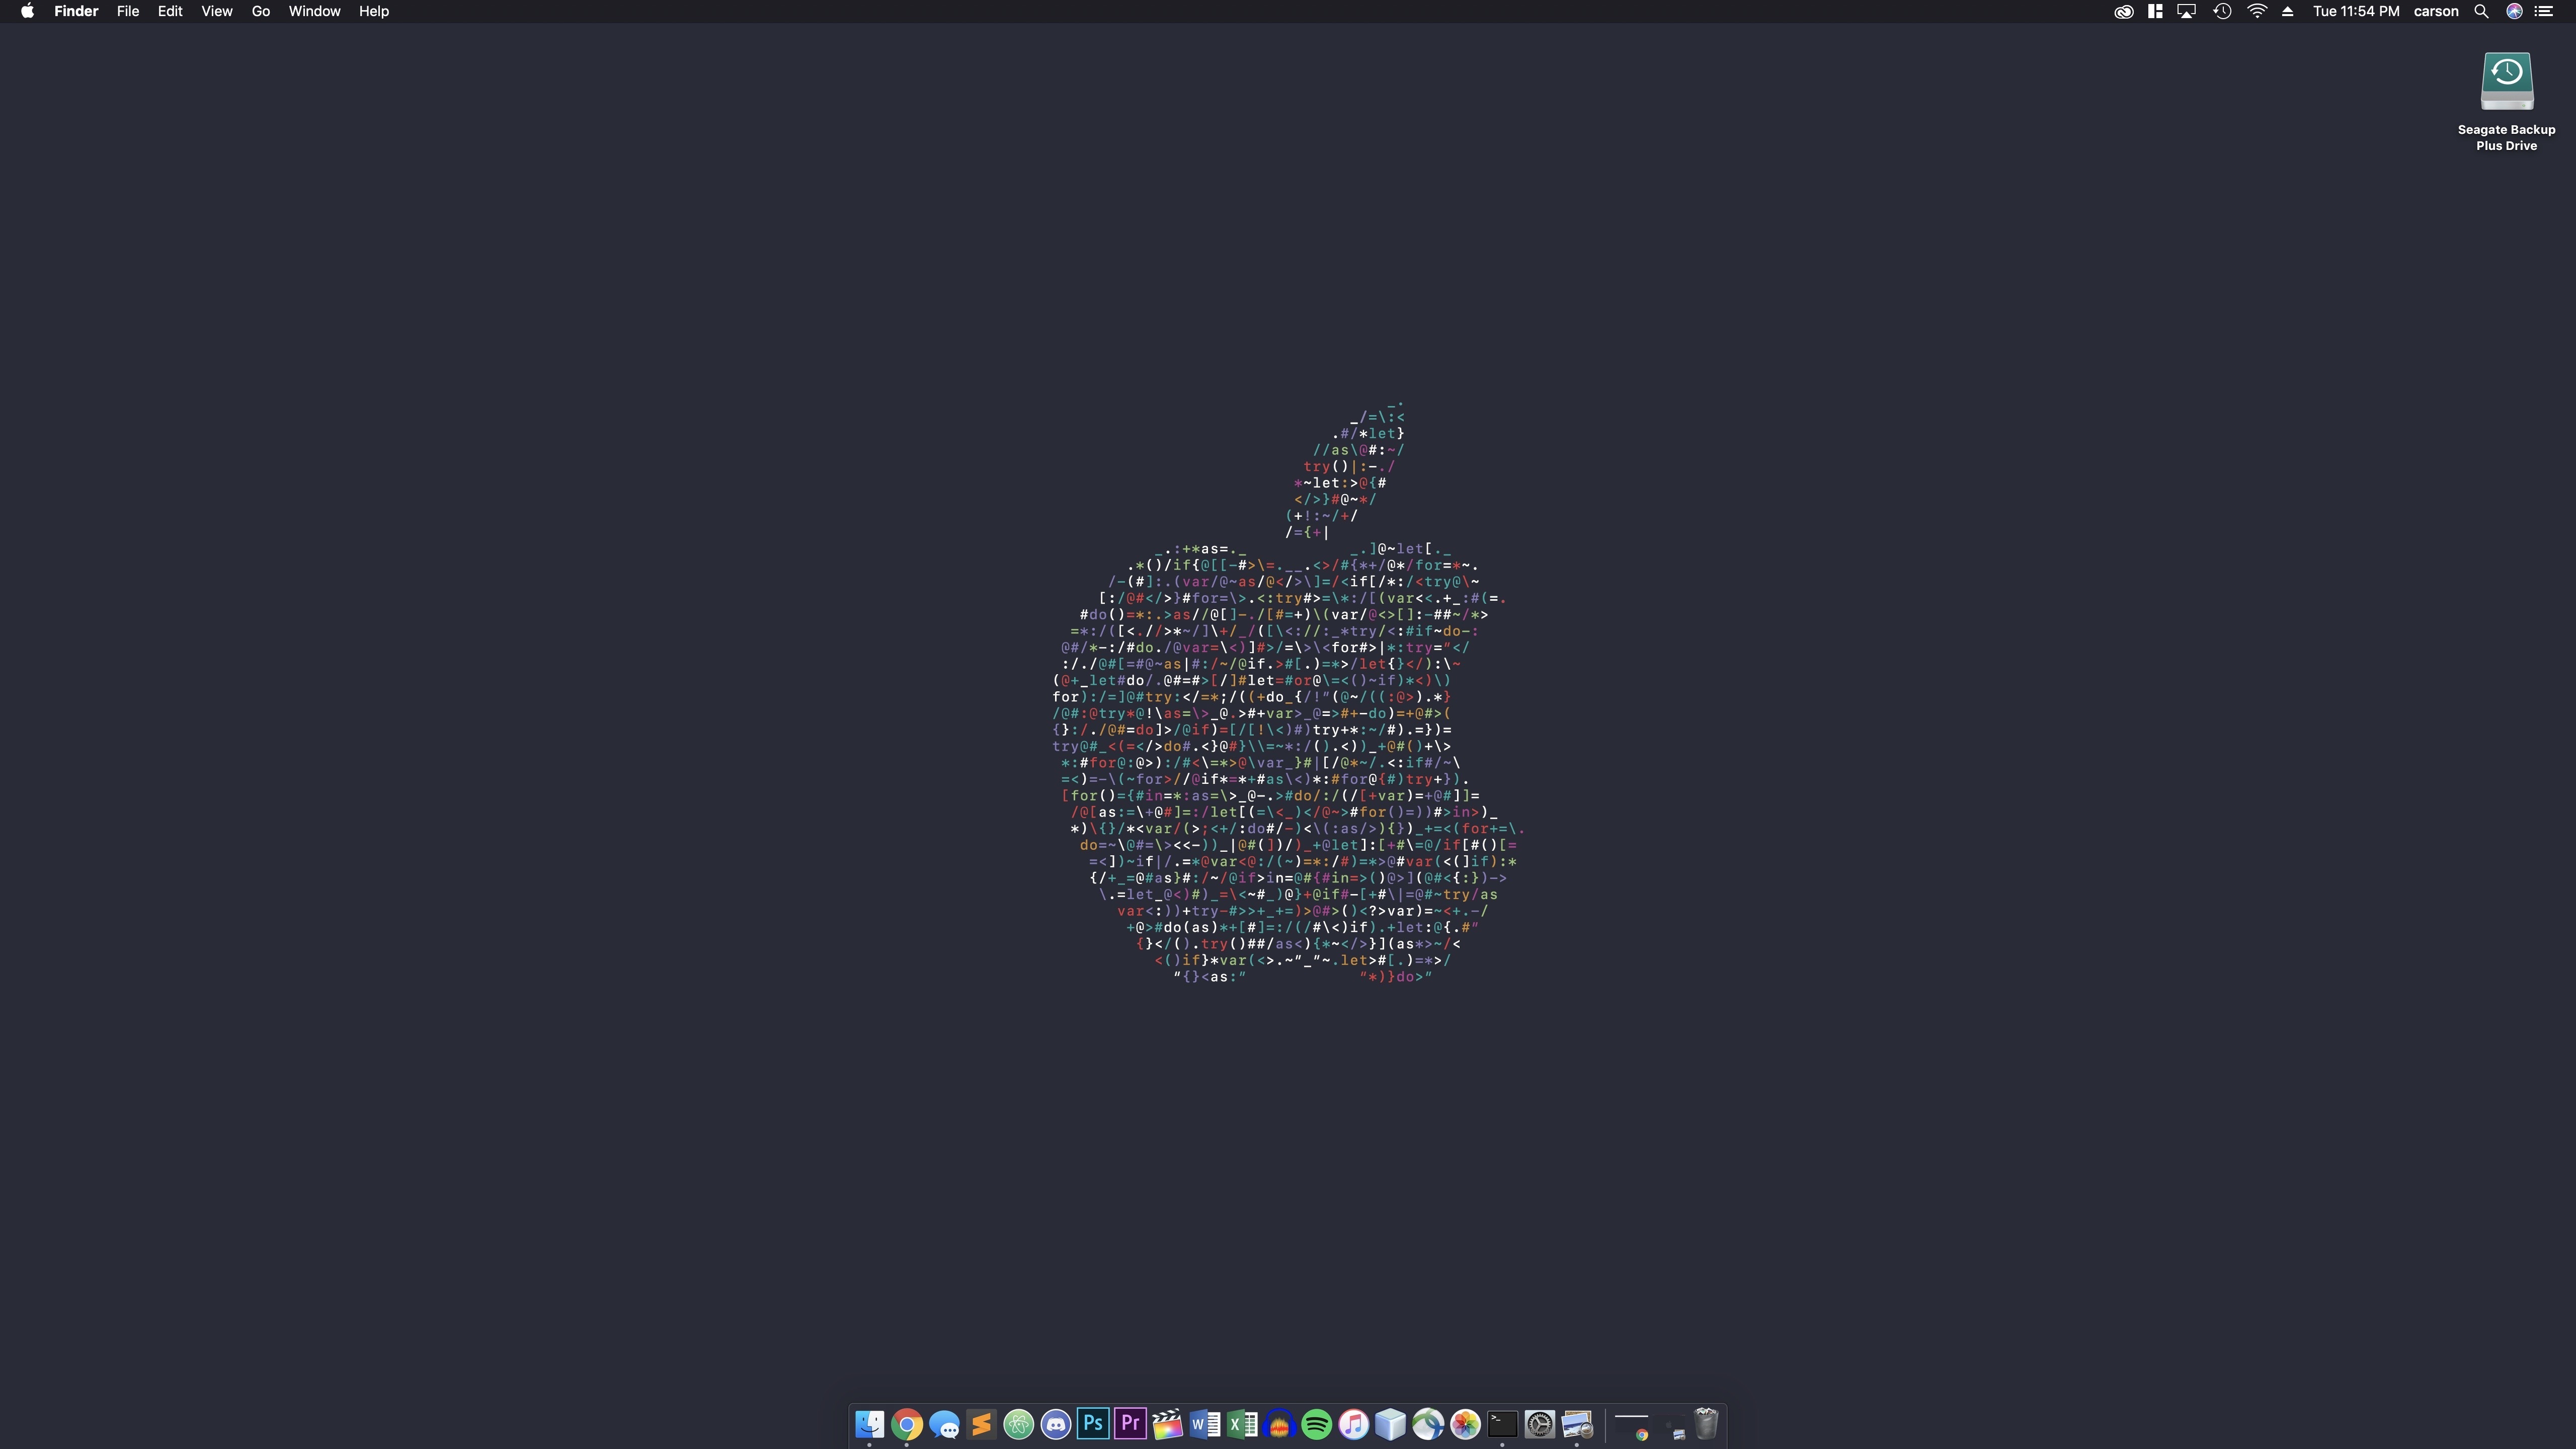
Task: Open Notification Center list icon
Action: click(x=2544, y=11)
